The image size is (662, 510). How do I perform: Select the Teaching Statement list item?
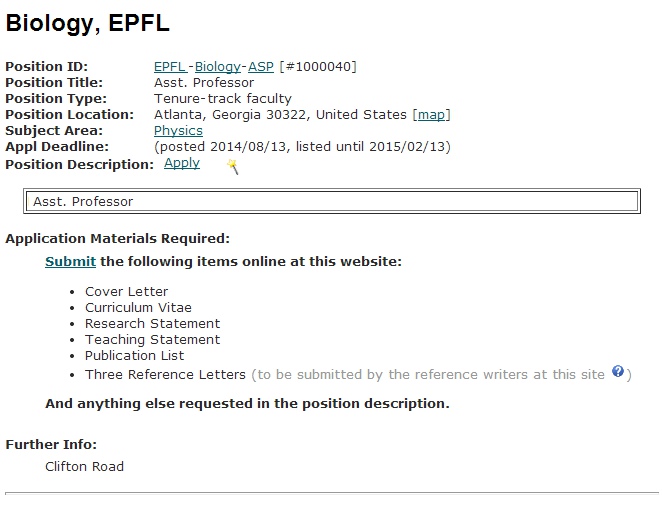coord(152,340)
